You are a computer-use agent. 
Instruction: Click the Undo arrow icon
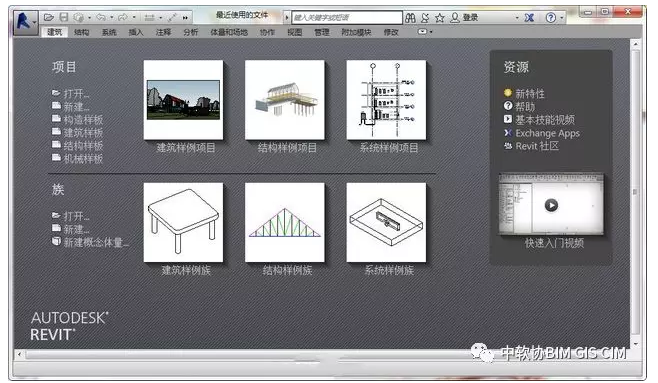[101, 17]
